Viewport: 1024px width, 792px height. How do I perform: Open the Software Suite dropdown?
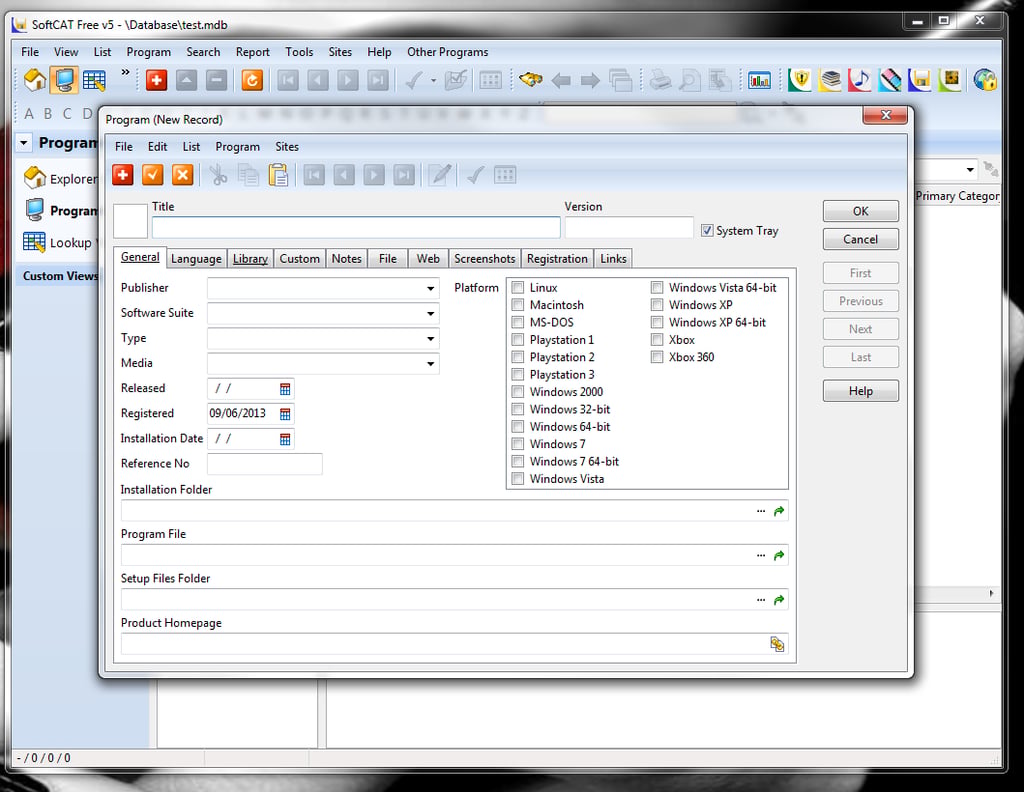coord(430,313)
